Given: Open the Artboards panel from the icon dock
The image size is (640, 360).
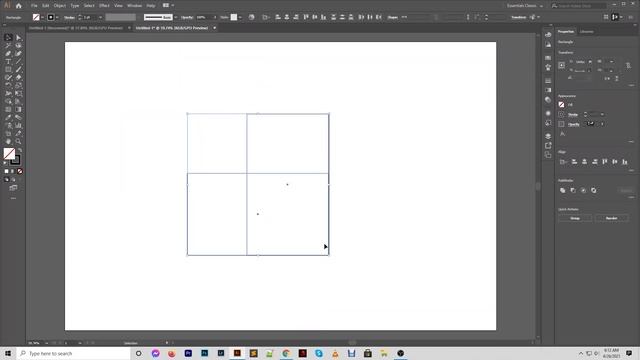Looking at the screenshot, I should pos(548,155).
